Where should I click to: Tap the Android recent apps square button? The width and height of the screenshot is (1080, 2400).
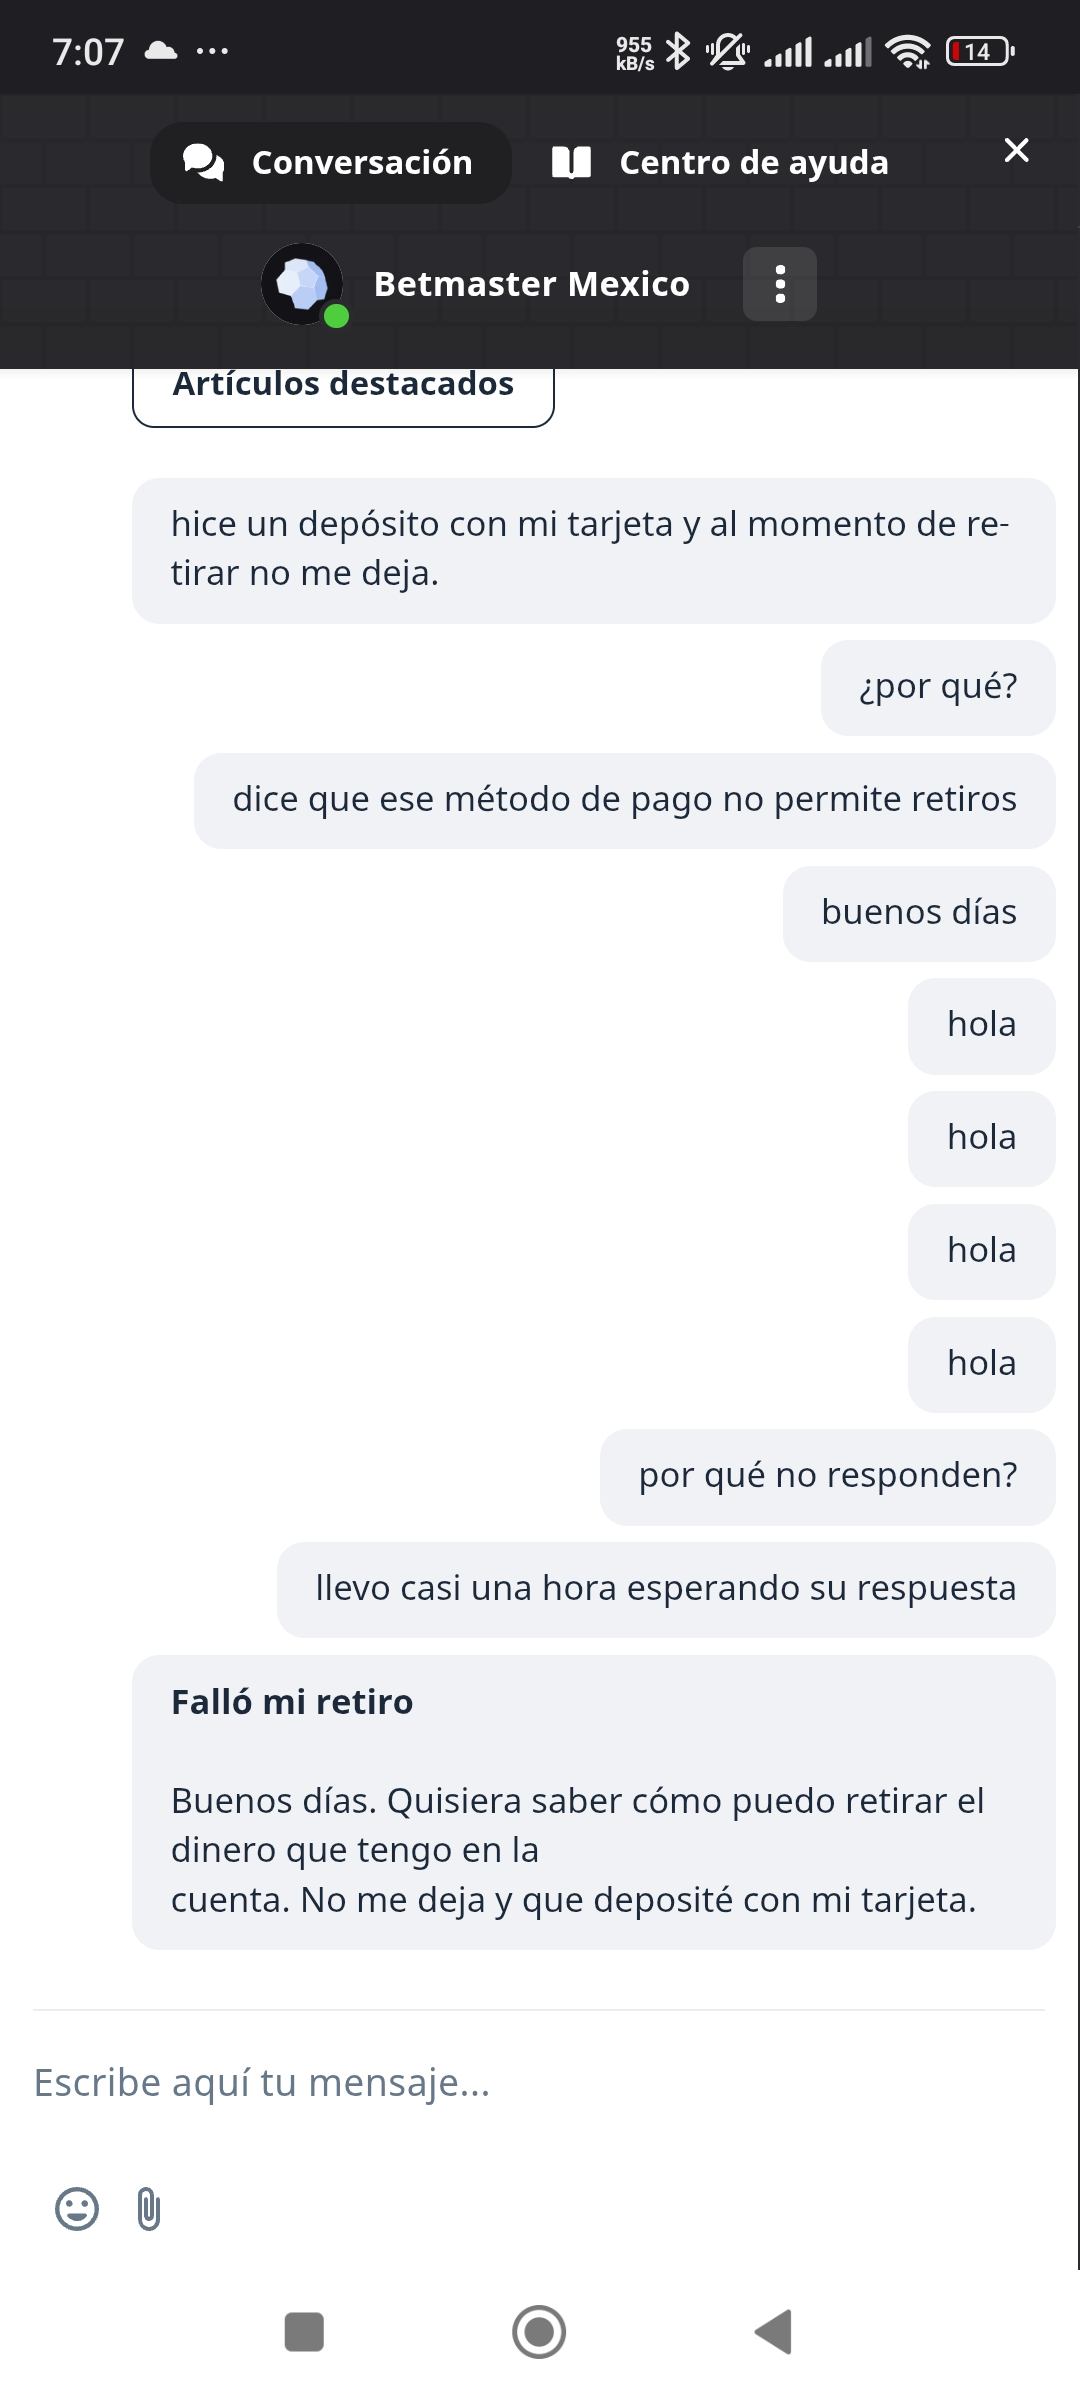(304, 2332)
